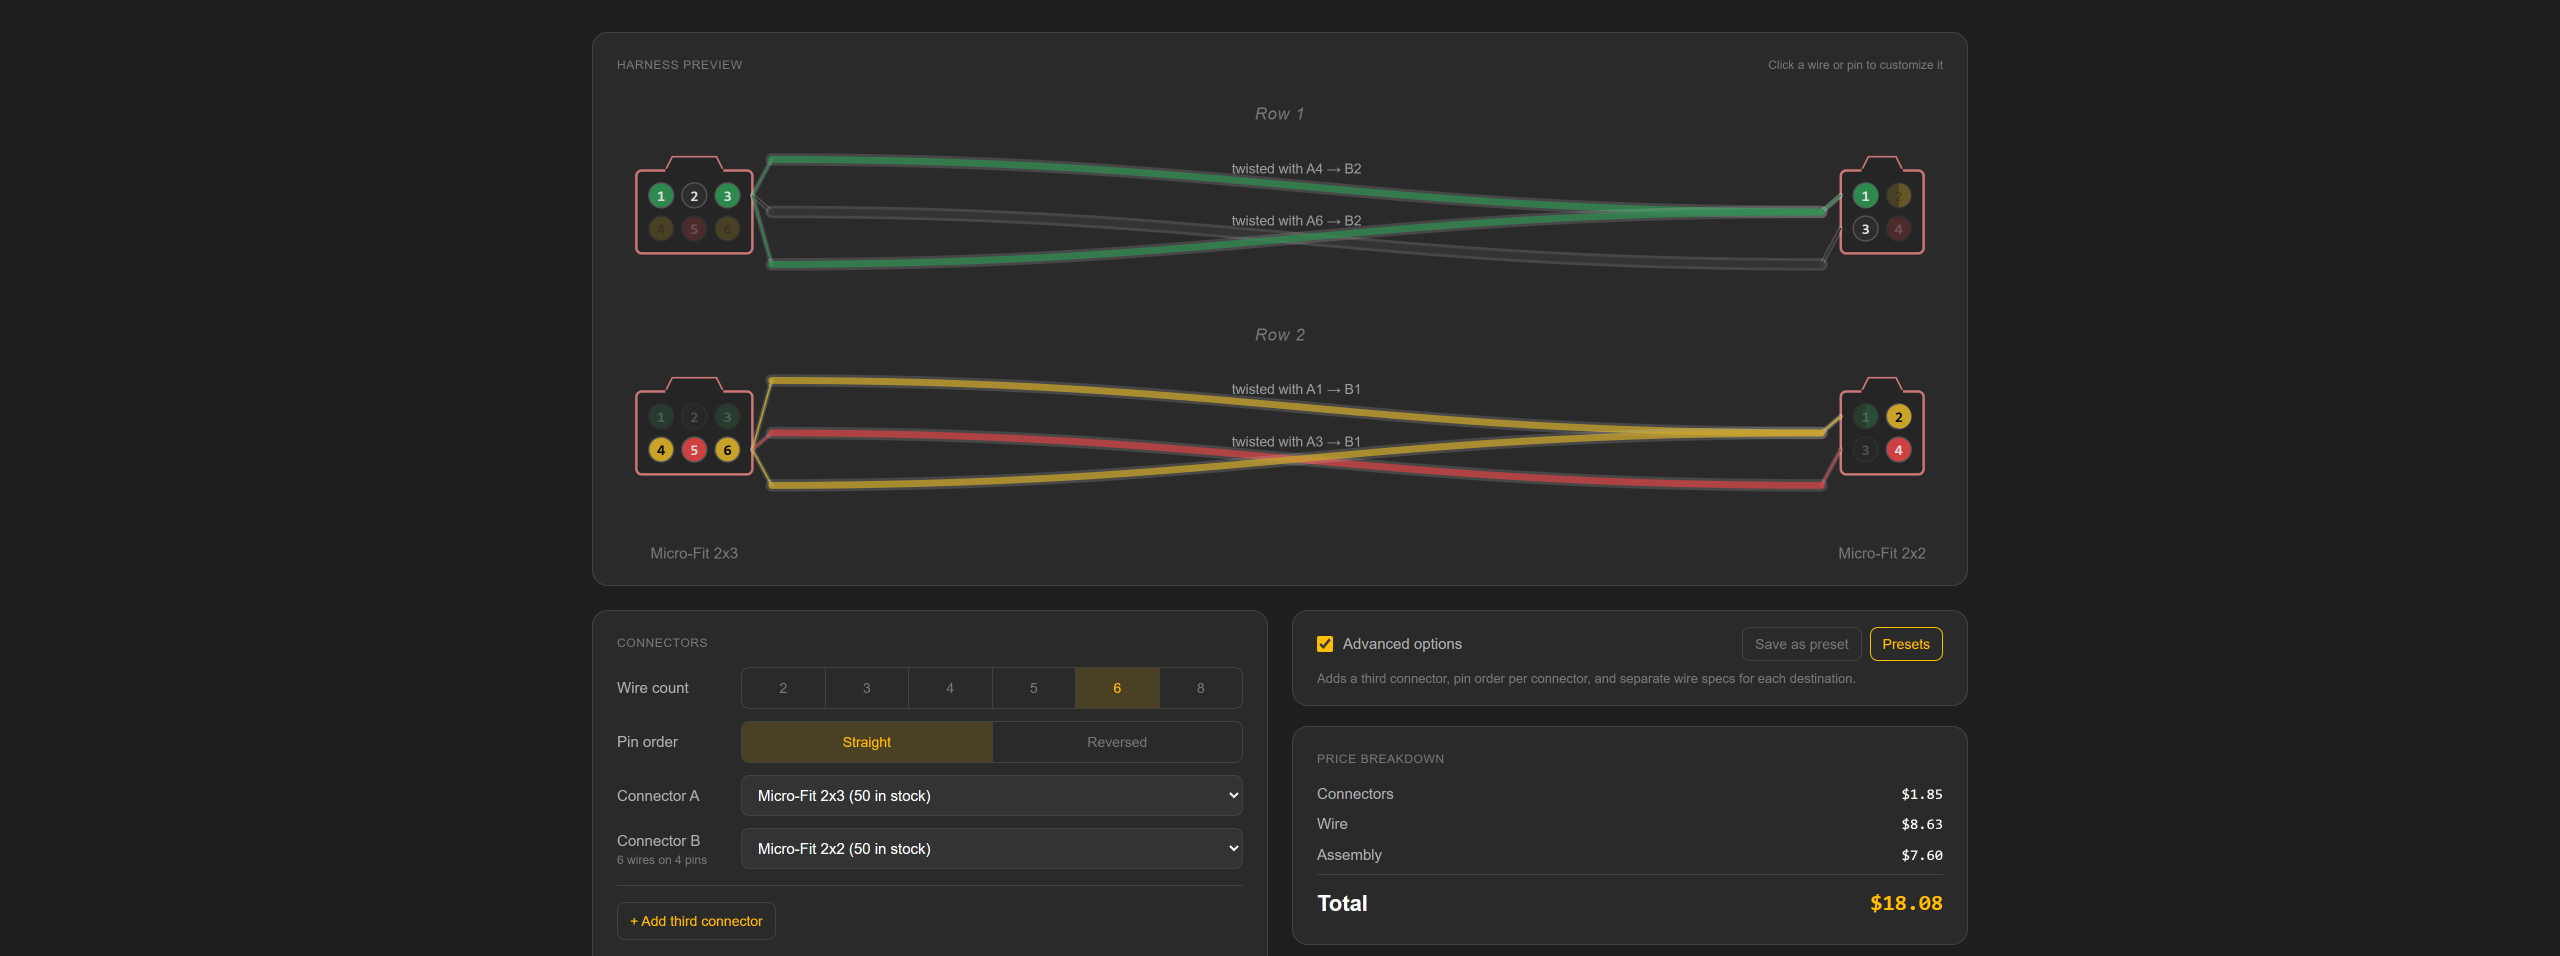Viewport: 2560px width, 956px height.
Task: Set pin order to Reversed
Action: [x=1117, y=742]
